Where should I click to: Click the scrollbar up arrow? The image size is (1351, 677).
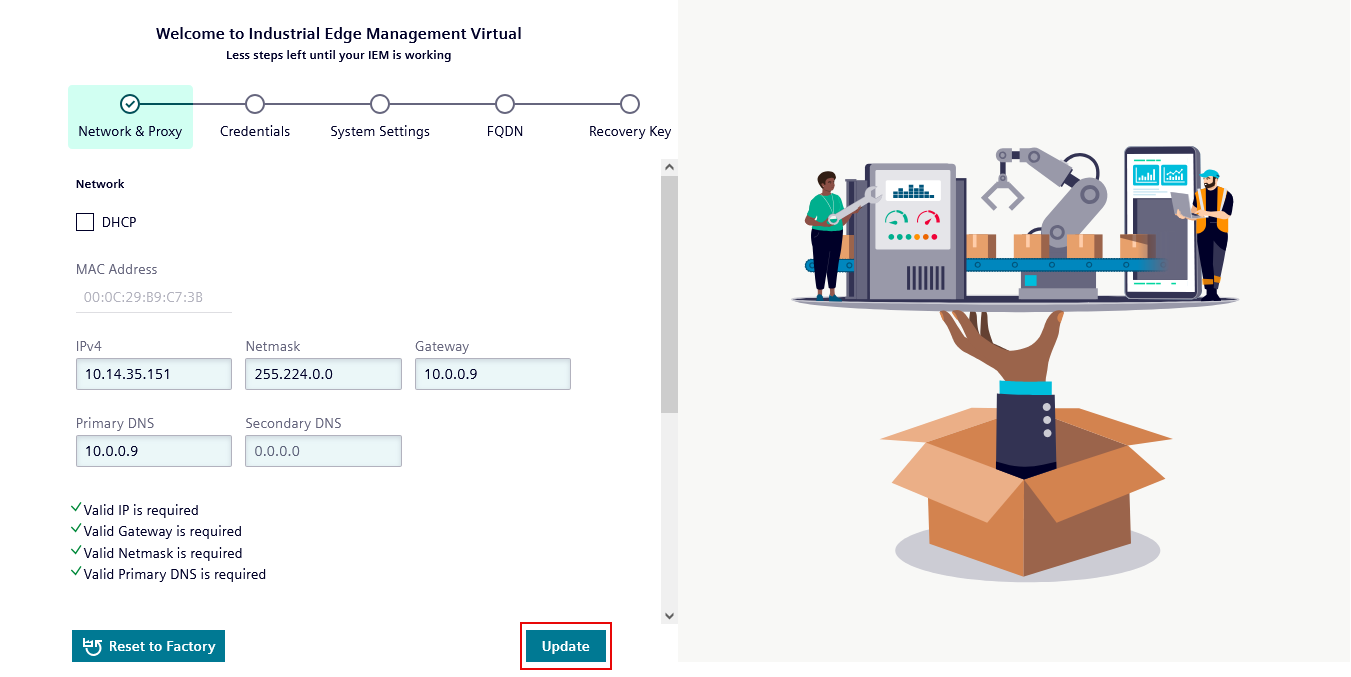pyautogui.click(x=668, y=166)
